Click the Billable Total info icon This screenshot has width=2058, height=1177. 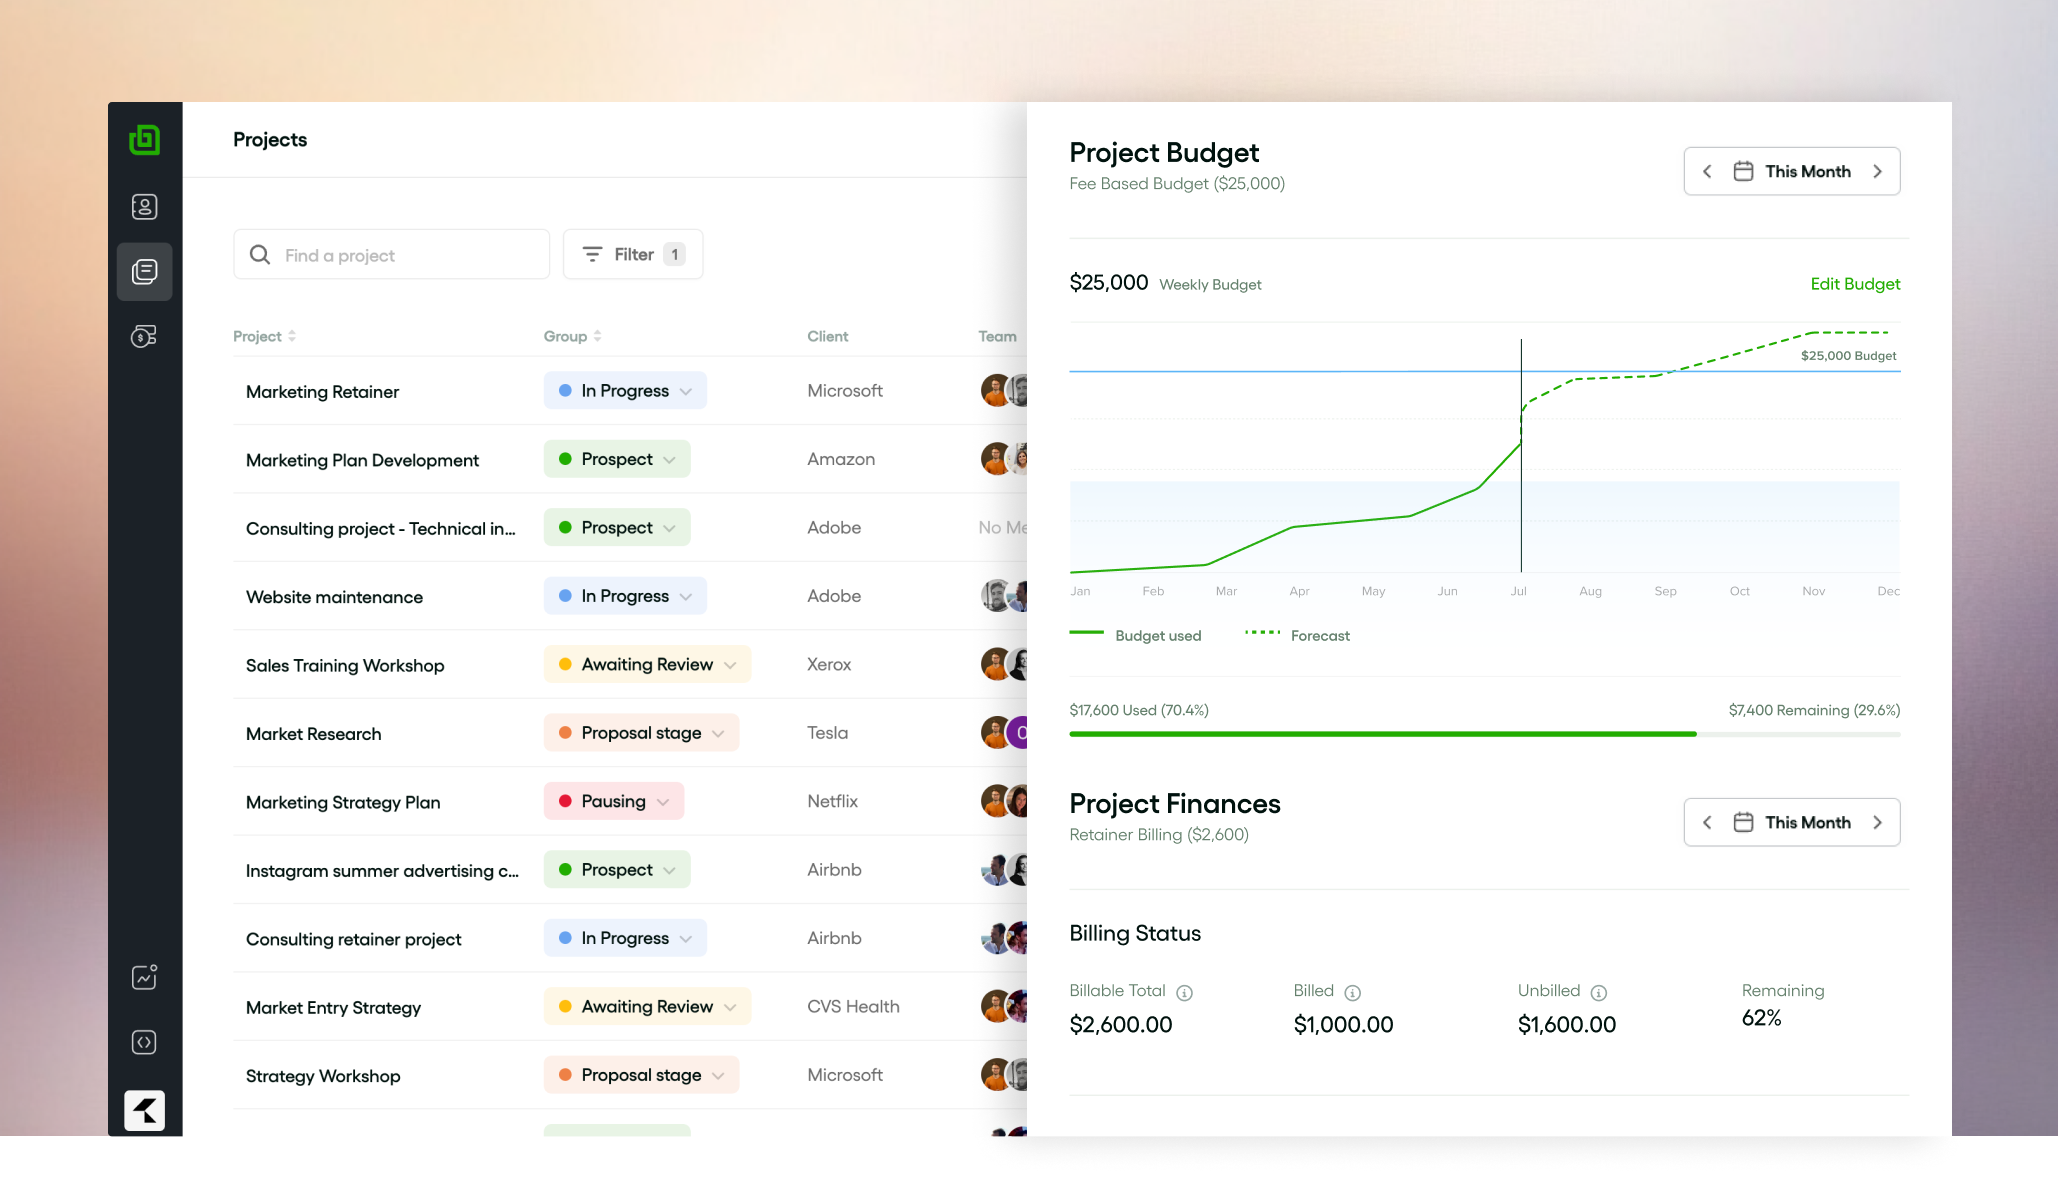tap(1184, 993)
